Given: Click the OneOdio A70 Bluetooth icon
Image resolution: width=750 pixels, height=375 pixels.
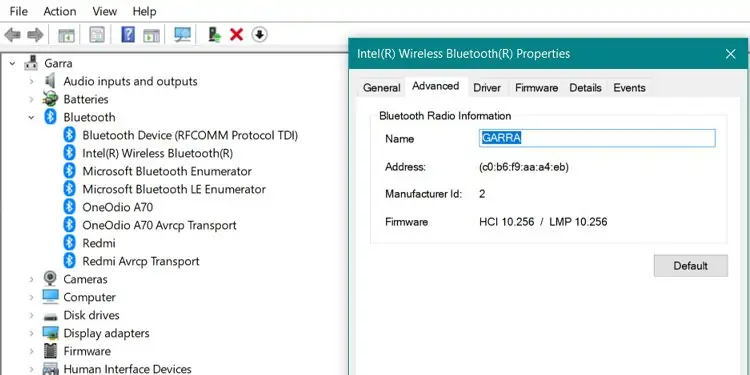Looking at the screenshot, I should click(69, 207).
